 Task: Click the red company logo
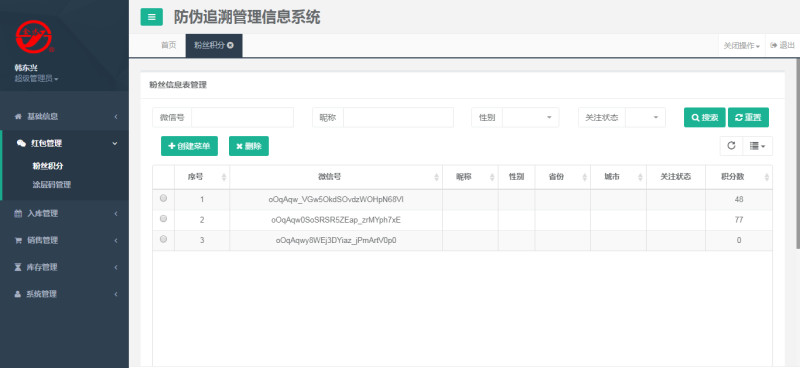click(34, 37)
